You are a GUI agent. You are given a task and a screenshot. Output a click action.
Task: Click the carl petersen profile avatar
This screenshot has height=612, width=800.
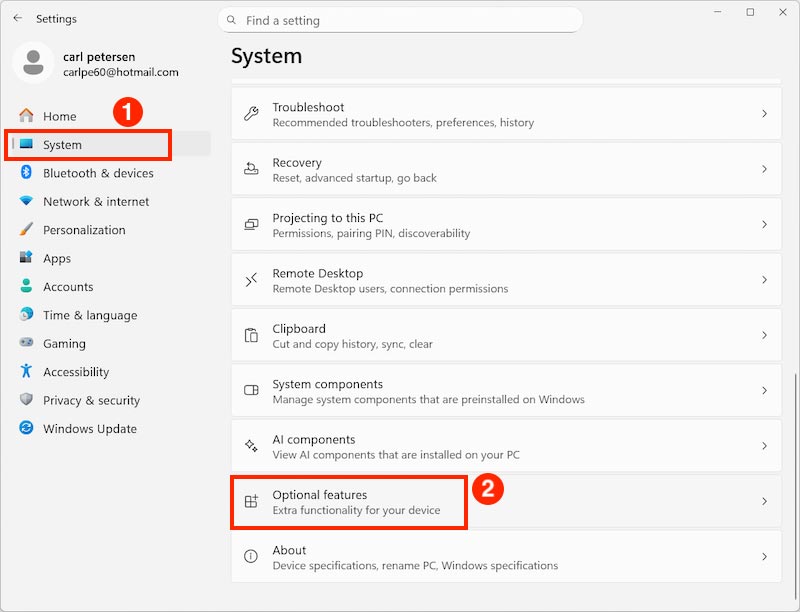pos(33,63)
